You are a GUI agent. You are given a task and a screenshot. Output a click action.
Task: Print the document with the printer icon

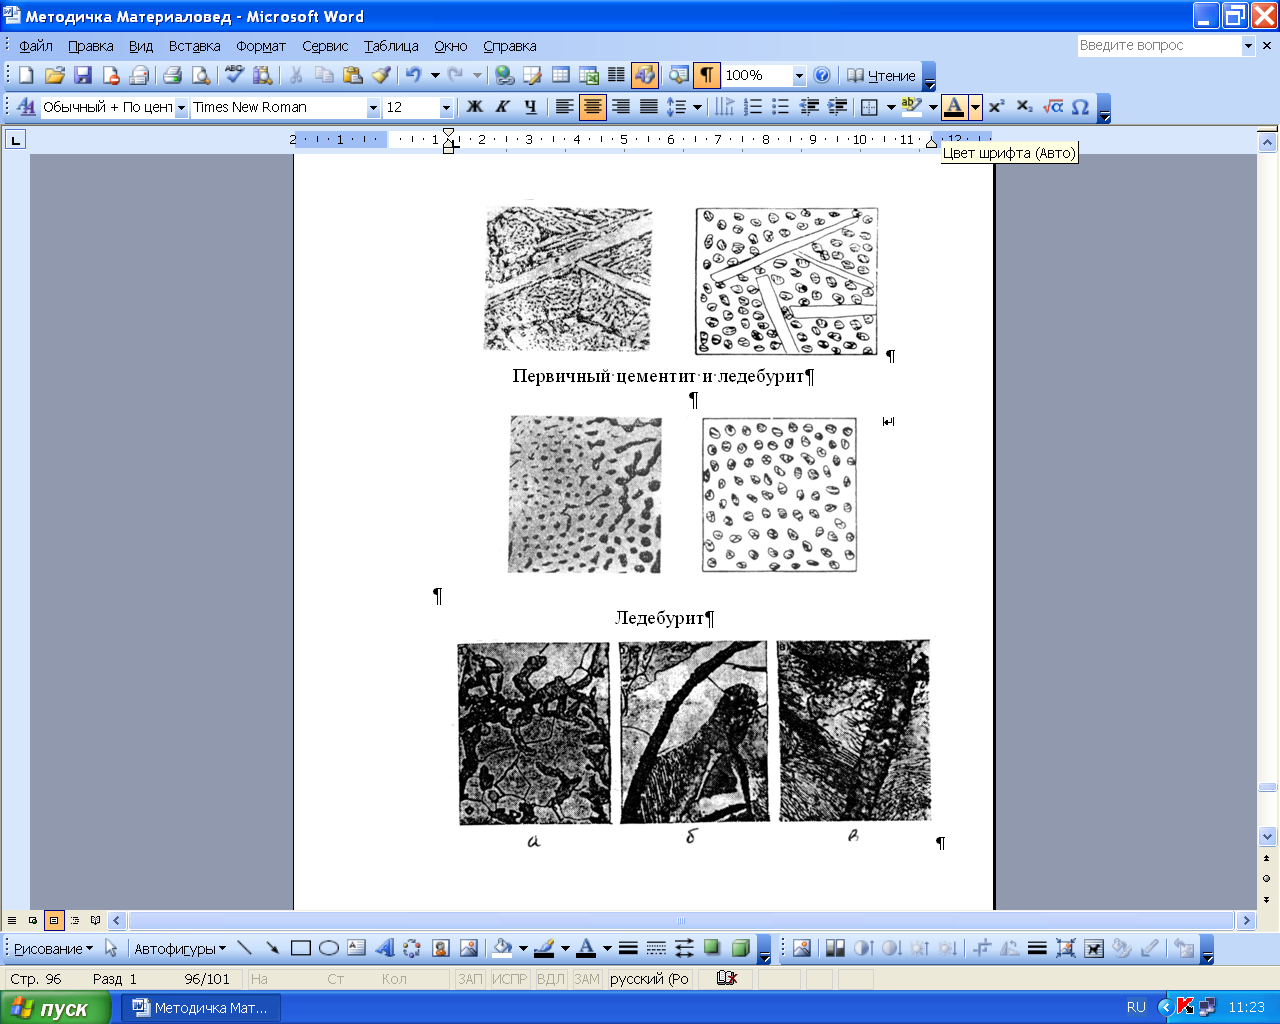pos(172,75)
